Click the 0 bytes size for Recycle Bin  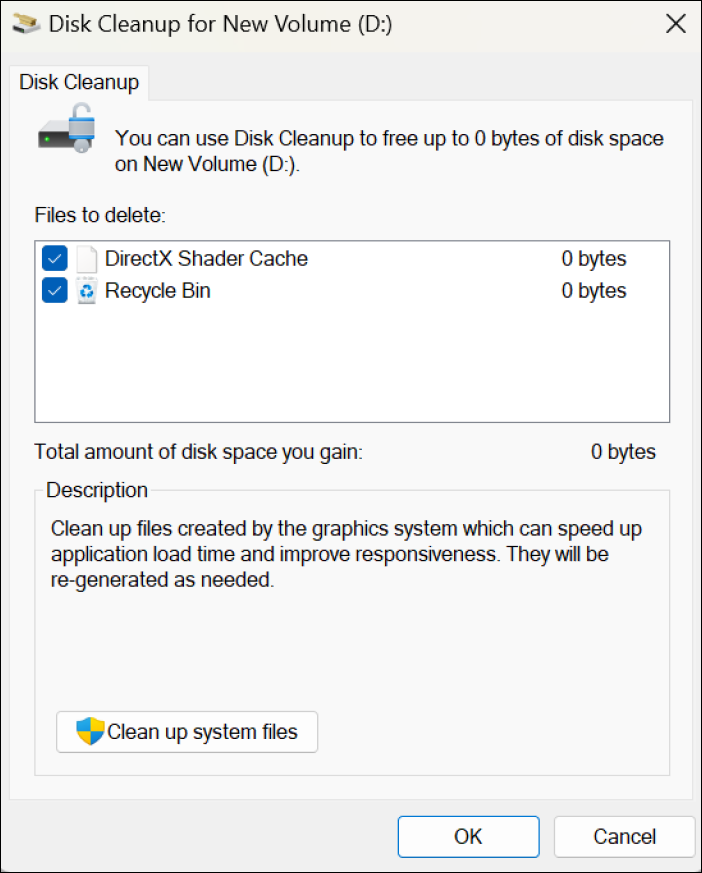click(x=593, y=291)
